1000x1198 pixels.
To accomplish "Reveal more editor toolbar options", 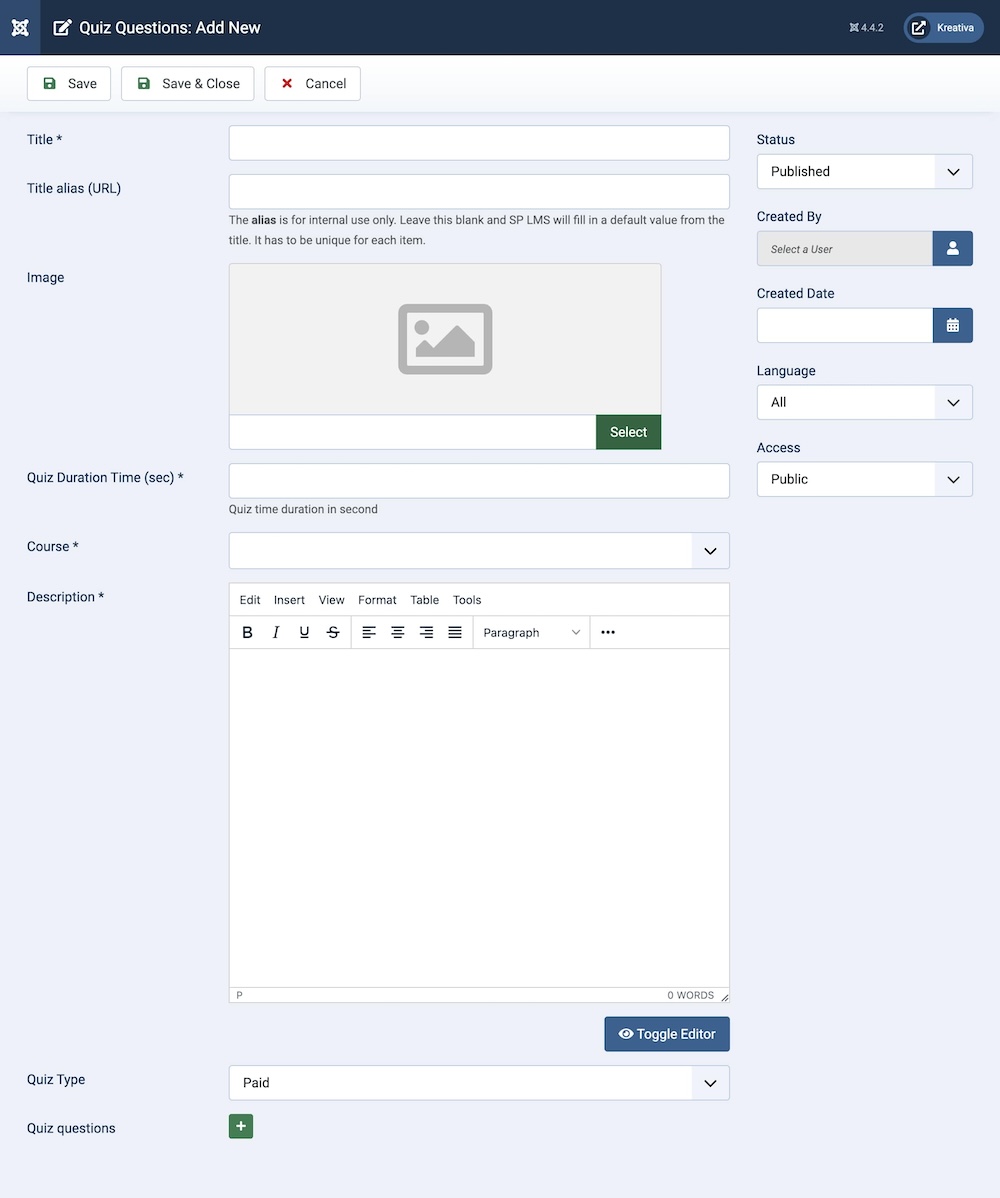I will 608,632.
